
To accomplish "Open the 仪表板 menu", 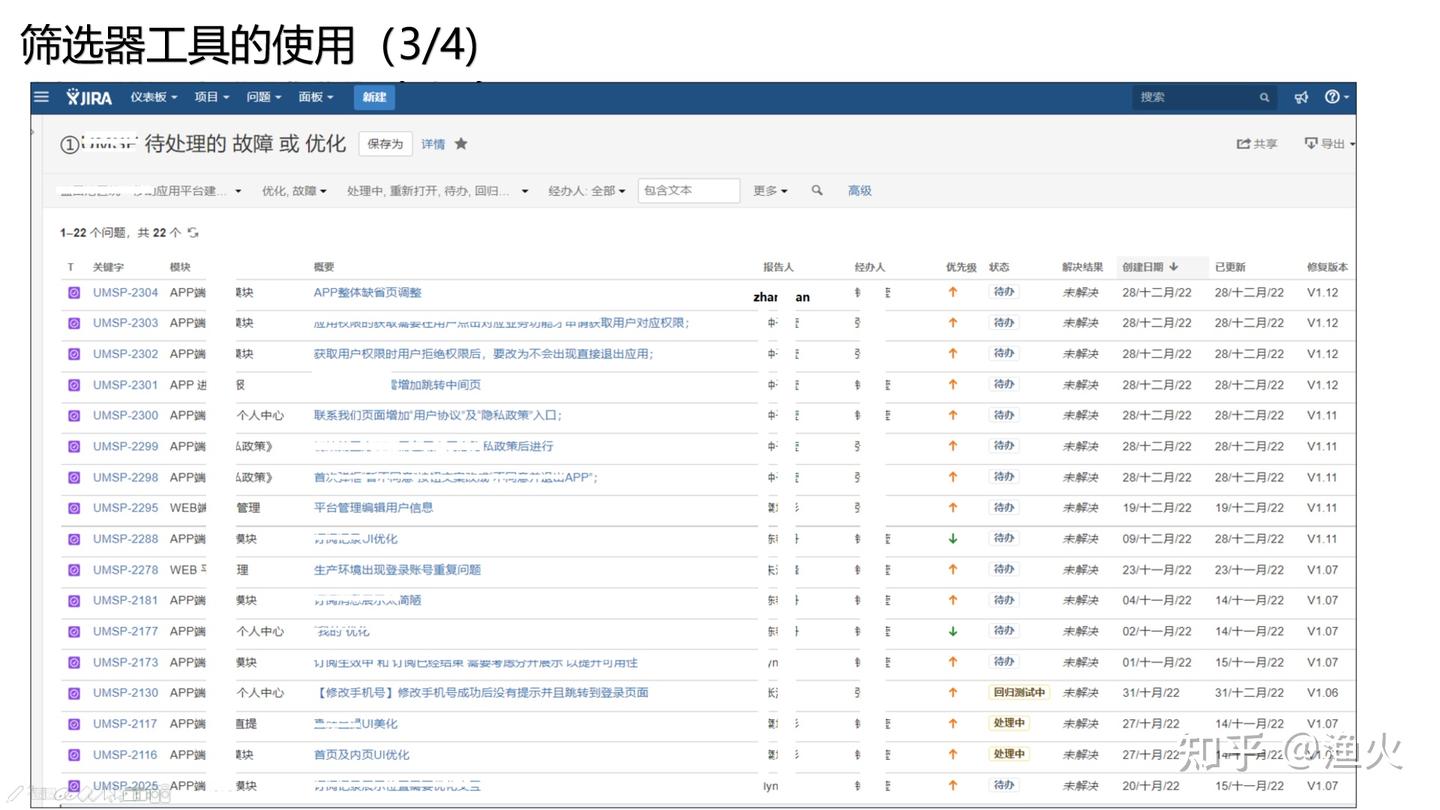I will [x=153, y=97].
